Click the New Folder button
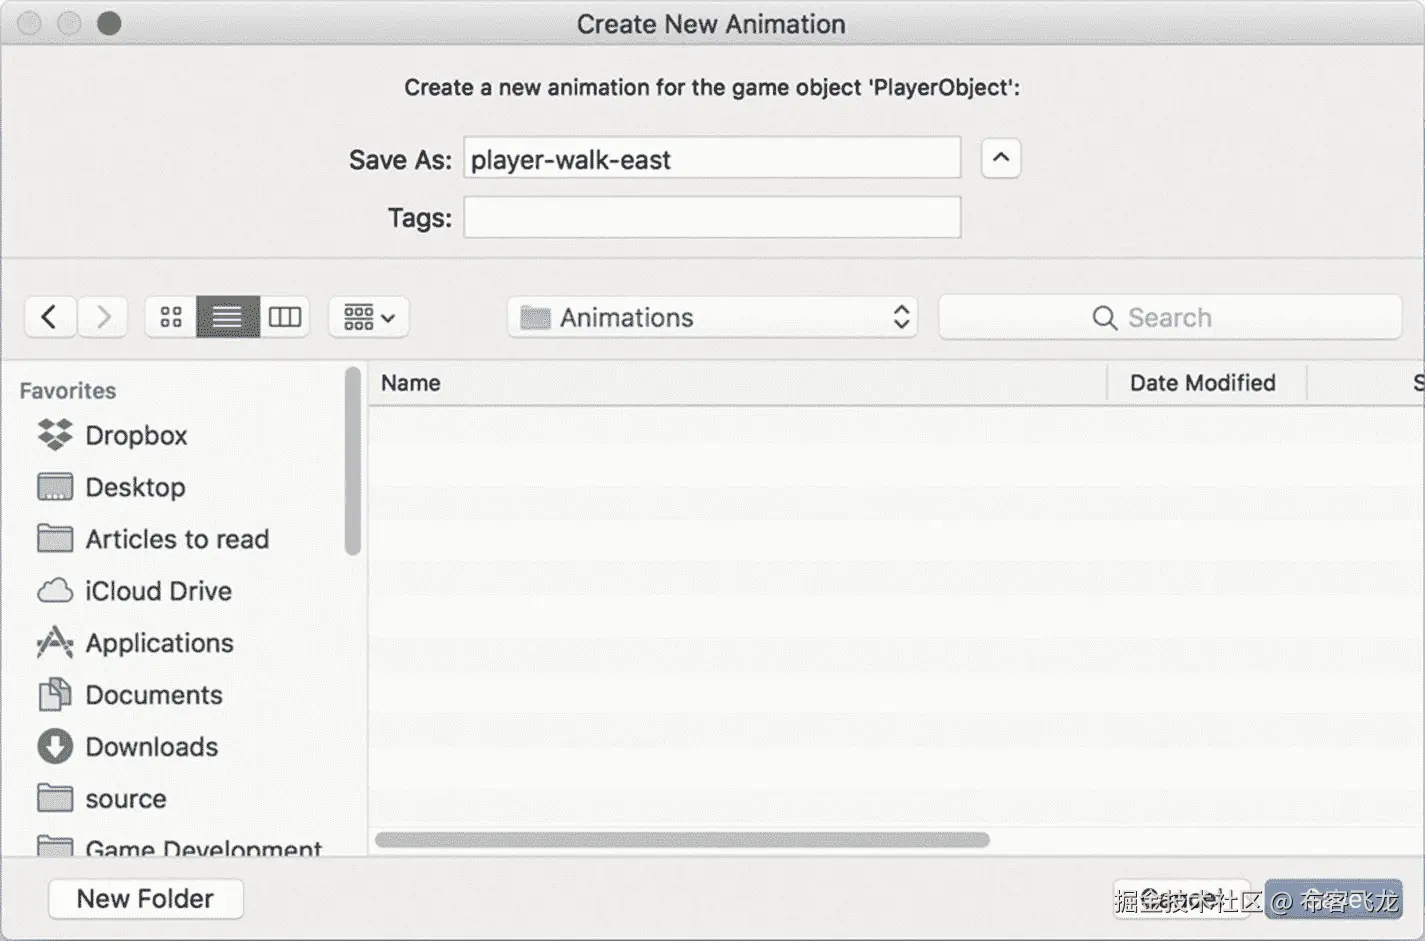 point(146,899)
